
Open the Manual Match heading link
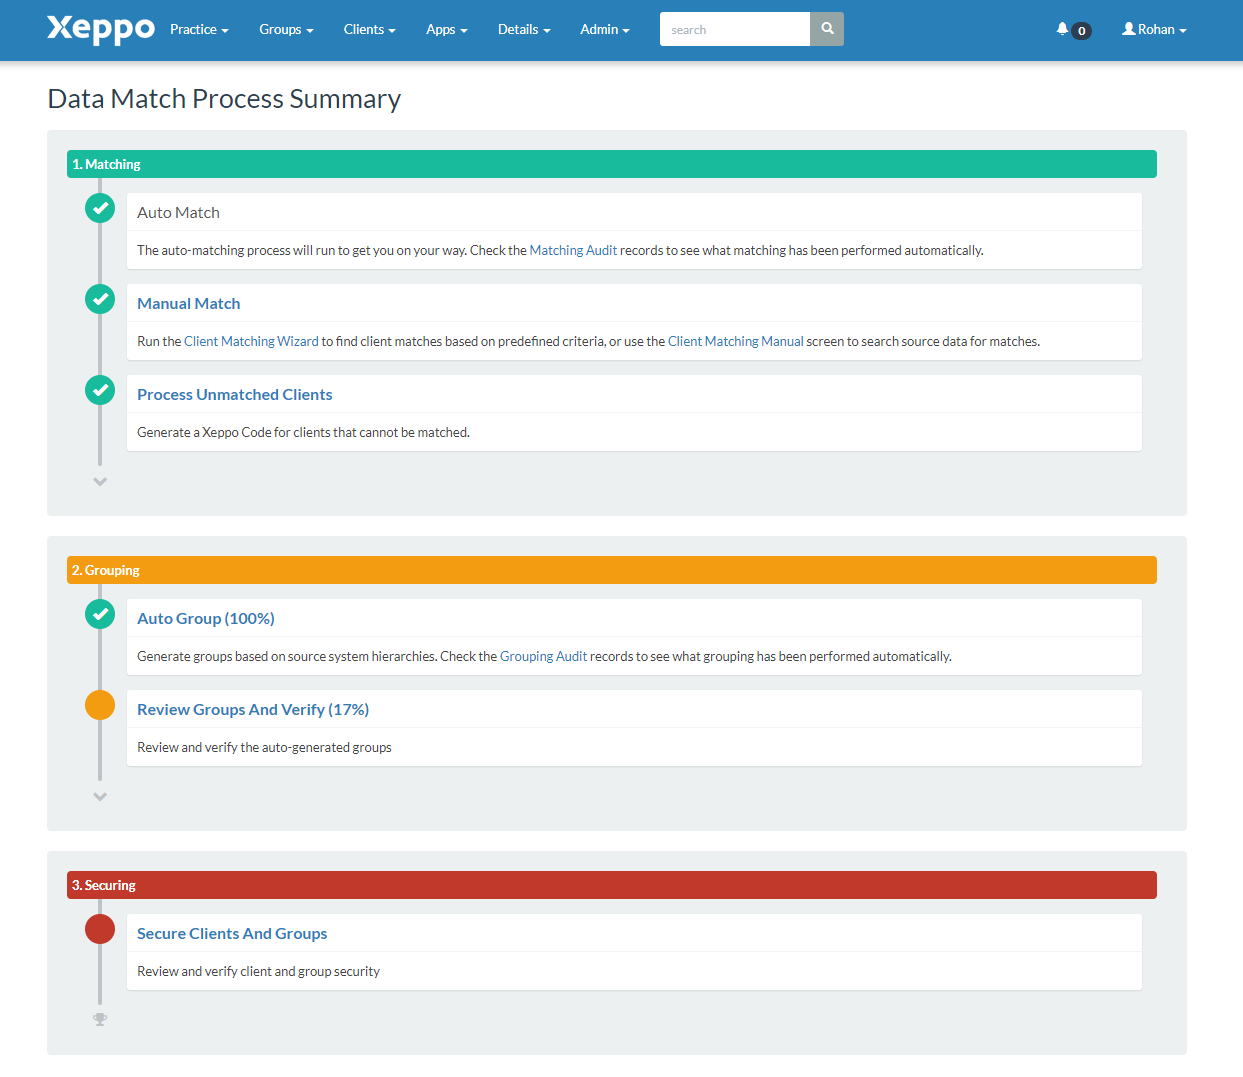[189, 303]
